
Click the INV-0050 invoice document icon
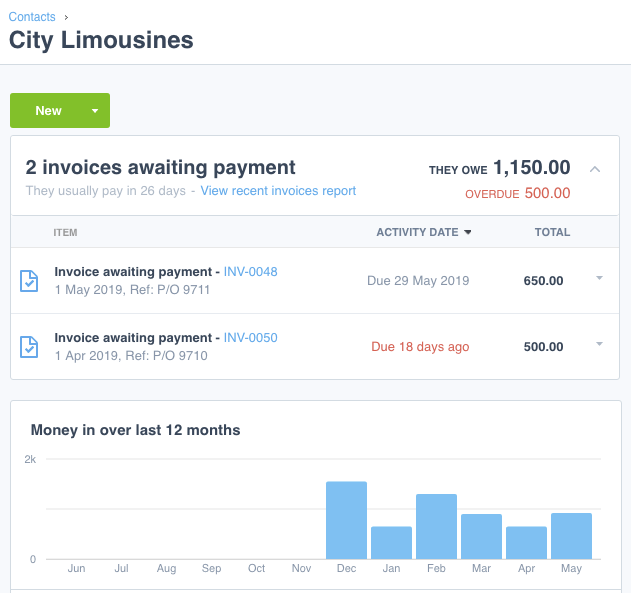tap(30, 347)
